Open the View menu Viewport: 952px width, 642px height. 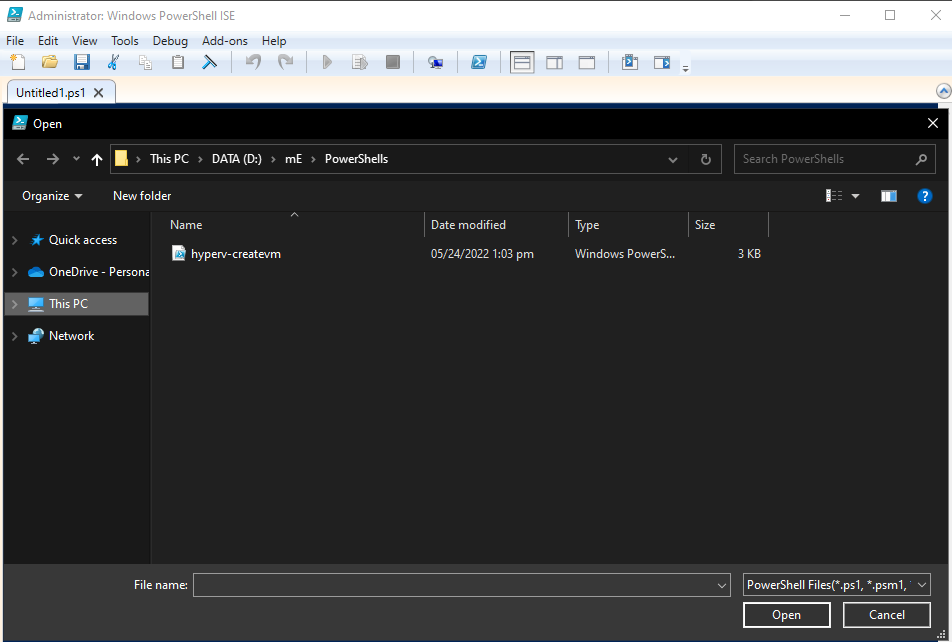click(84, 41)
